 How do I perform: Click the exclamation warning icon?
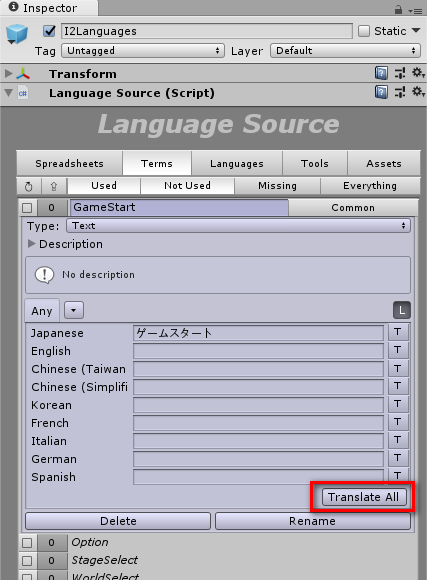[x=44, y=275]
